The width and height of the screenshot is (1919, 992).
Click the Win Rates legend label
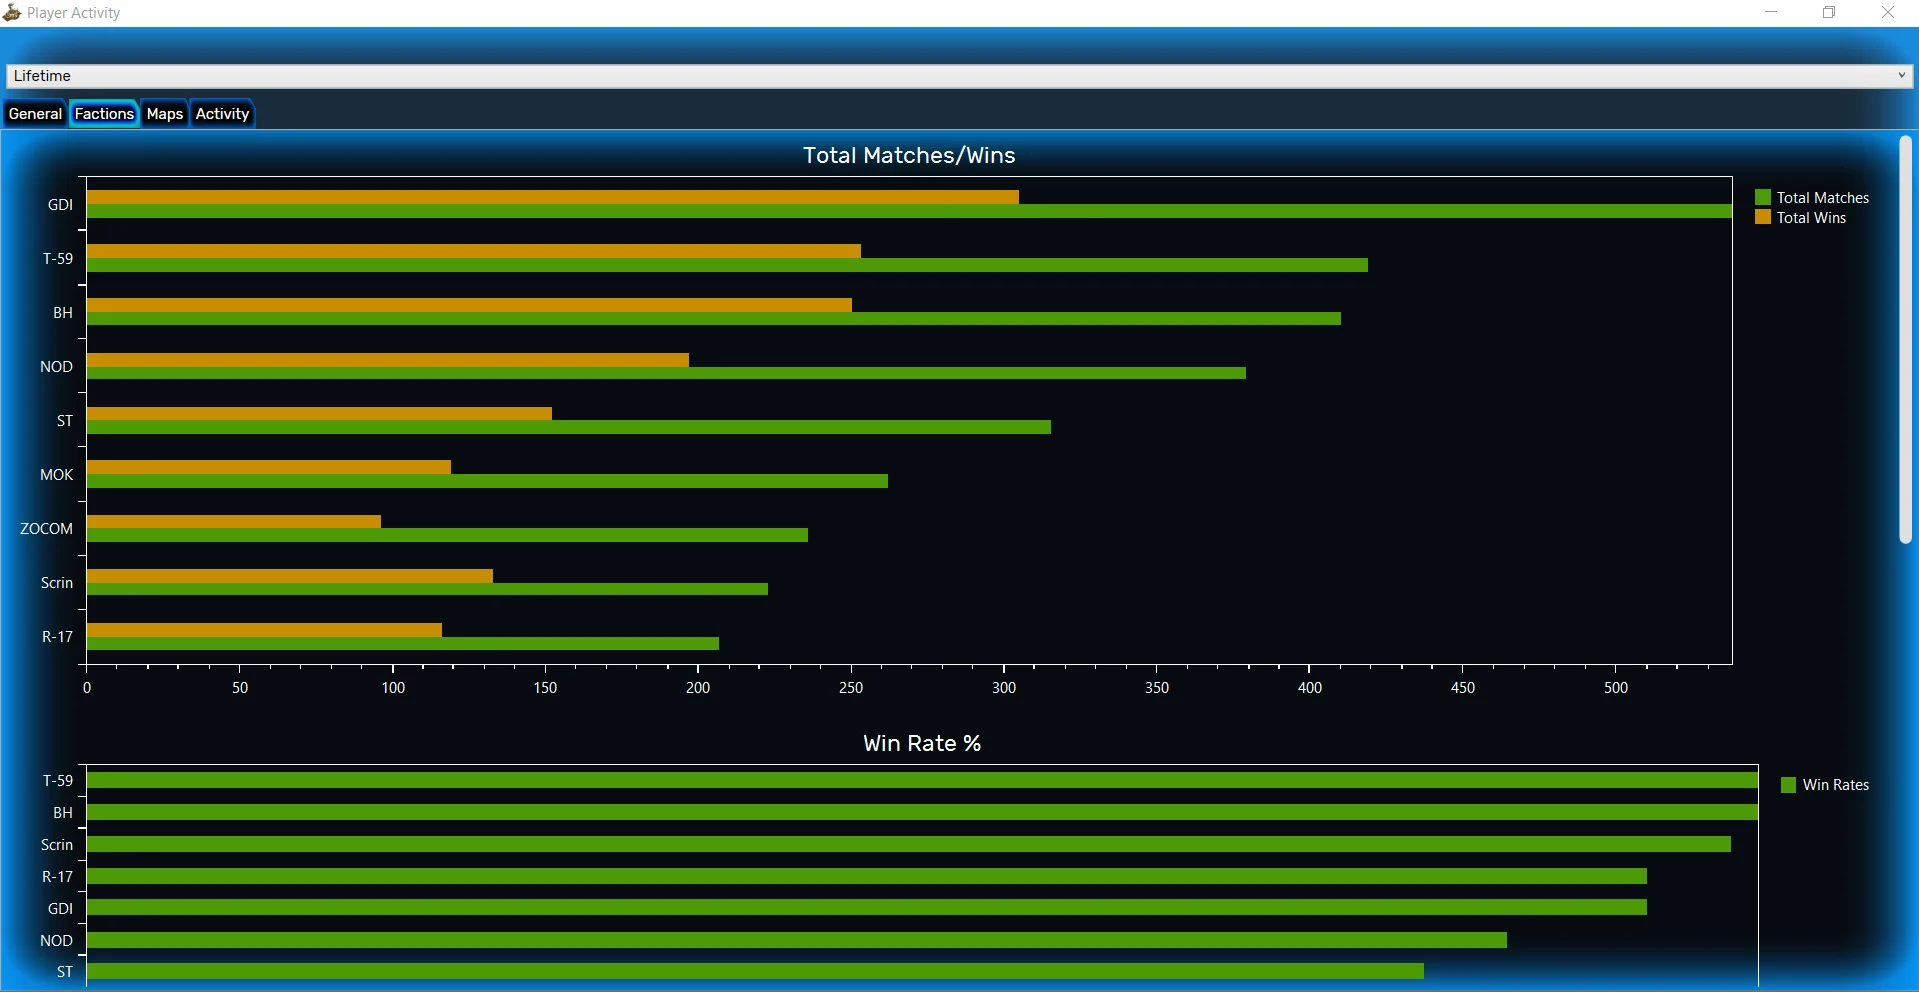pyautogui.click(x=1835, y=785)
